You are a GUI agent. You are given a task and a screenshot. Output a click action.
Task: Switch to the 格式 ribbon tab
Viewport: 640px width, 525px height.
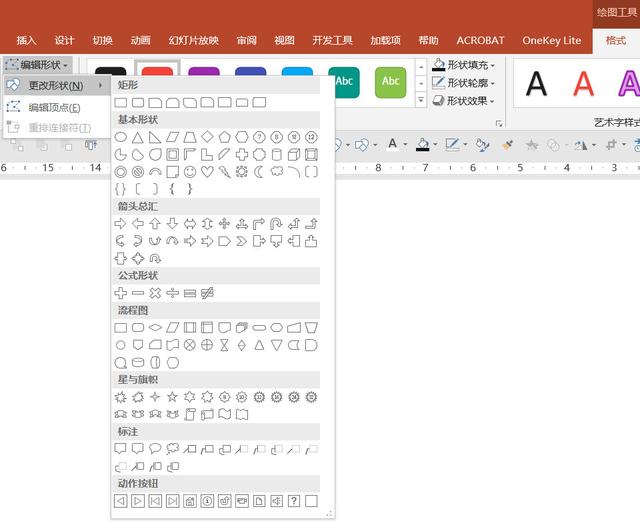tap(616, 40)
